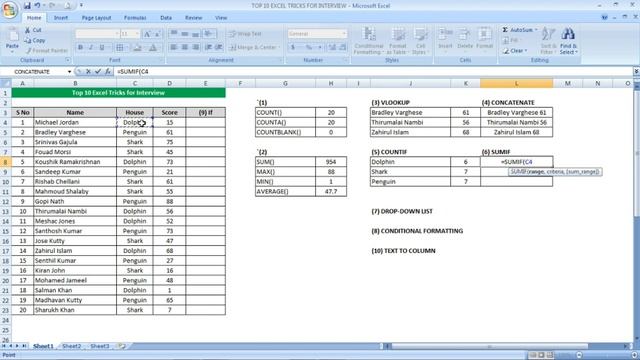Align text to the bottom
Screen dimensions: 640x360
tap(196, 34)
